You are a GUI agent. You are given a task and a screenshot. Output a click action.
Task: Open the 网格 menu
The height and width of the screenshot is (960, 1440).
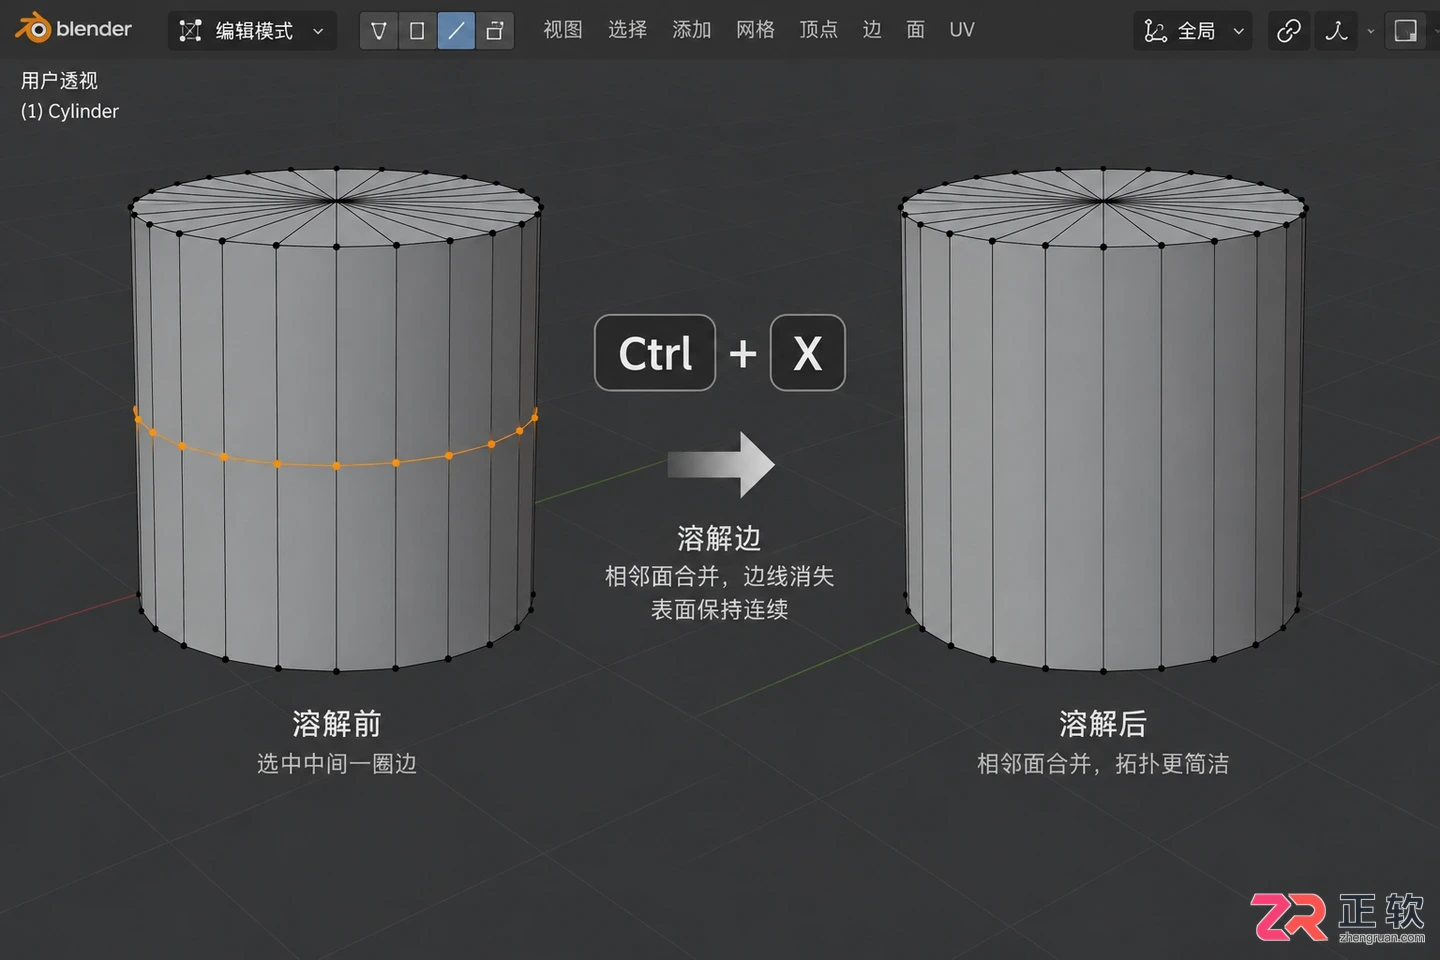point(755,30)
